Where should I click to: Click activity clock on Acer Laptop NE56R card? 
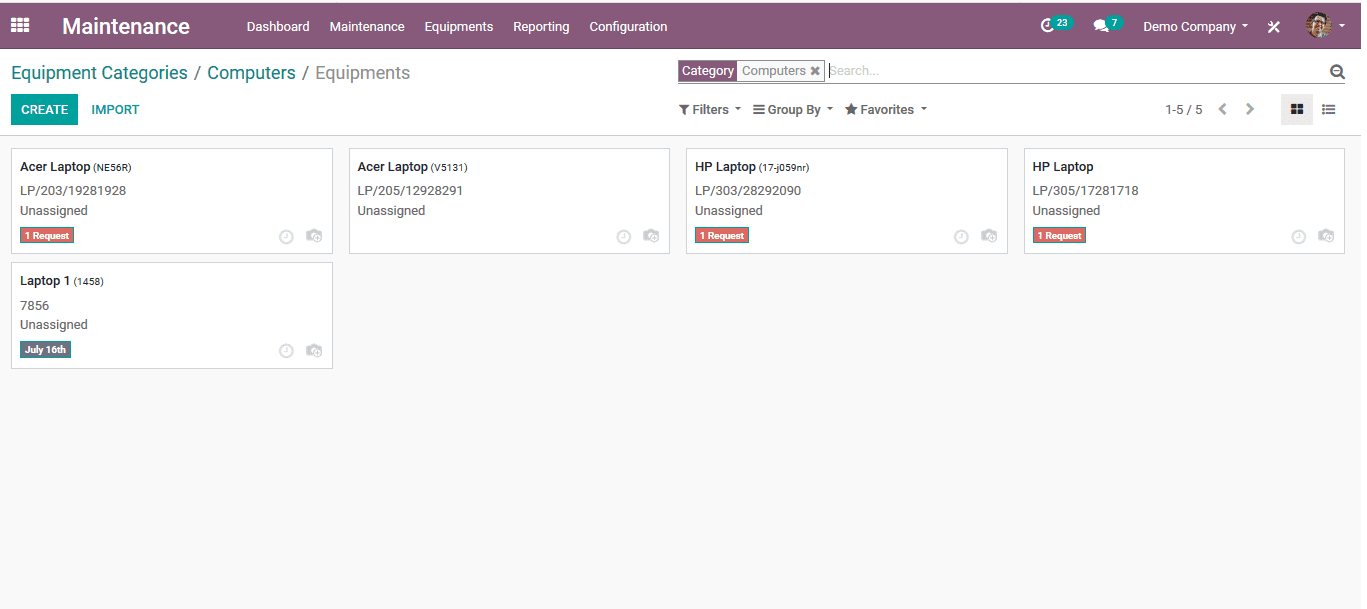click(x=286, y=237)
